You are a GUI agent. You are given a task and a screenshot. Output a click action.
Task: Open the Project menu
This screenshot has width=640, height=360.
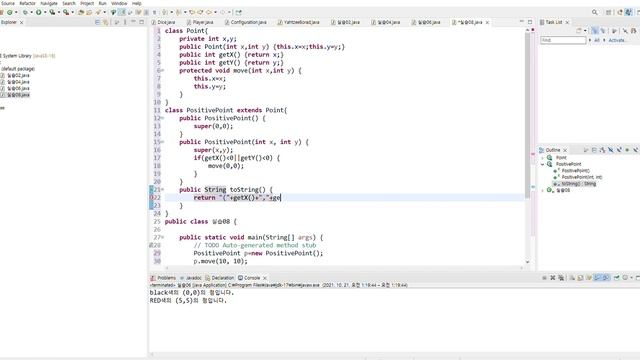click(87, 3)
